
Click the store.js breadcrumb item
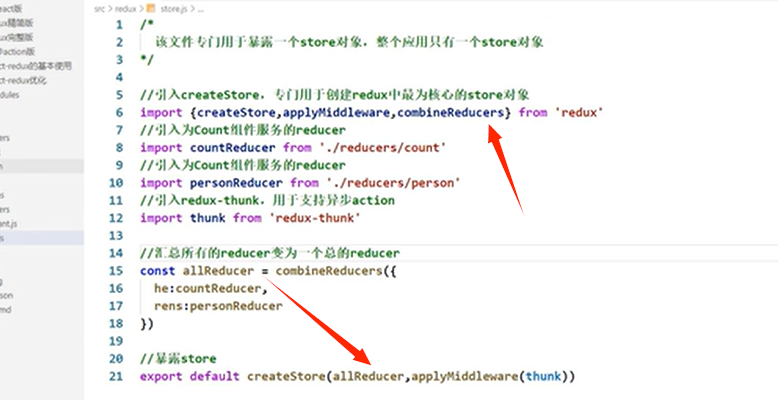(x=173, y=8)
